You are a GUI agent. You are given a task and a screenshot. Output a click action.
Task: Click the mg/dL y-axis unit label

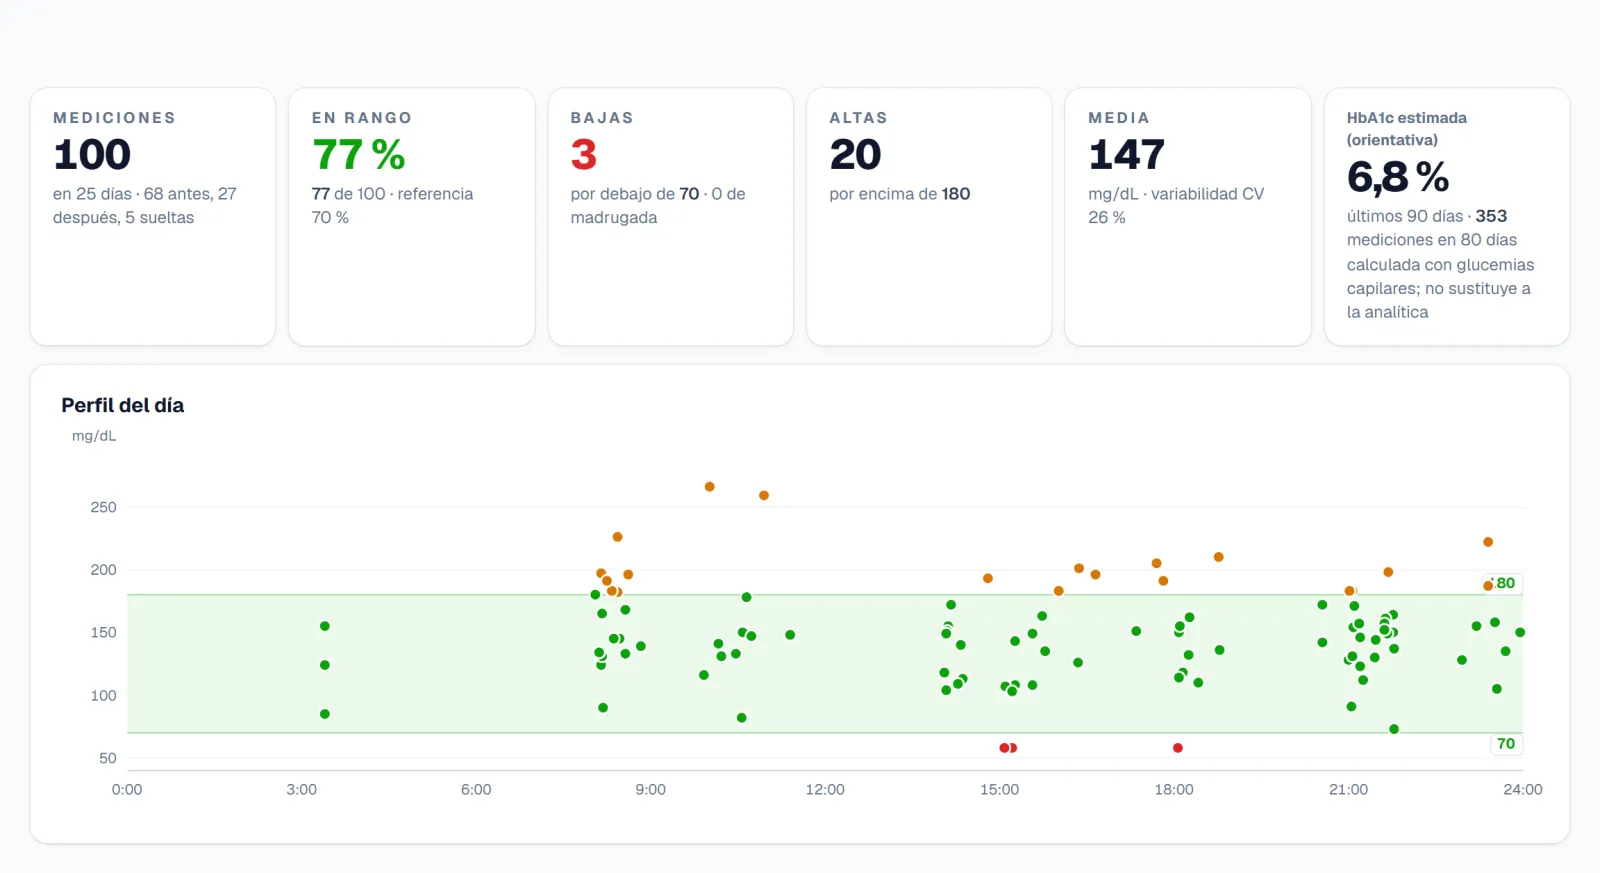point(94,436)
